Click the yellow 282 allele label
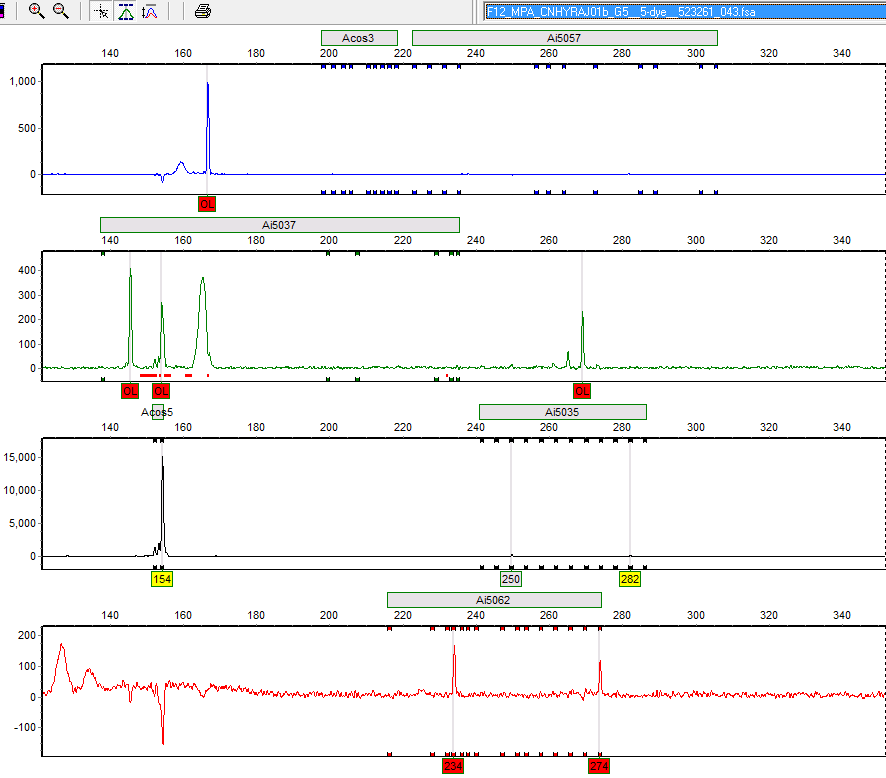886x778 pixels. [629, 579]
